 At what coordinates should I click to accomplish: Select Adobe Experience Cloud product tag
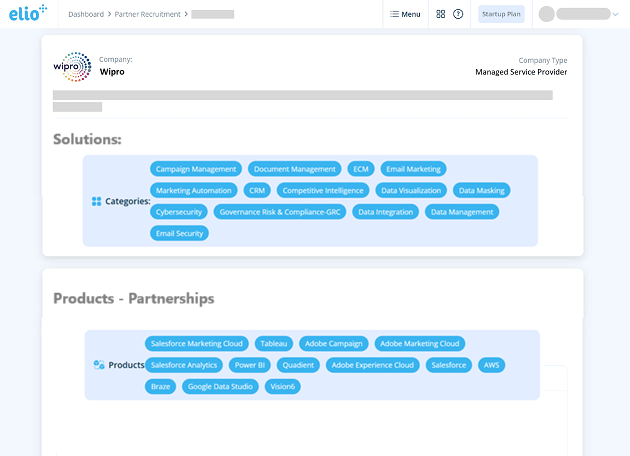[x=373, y=365]
